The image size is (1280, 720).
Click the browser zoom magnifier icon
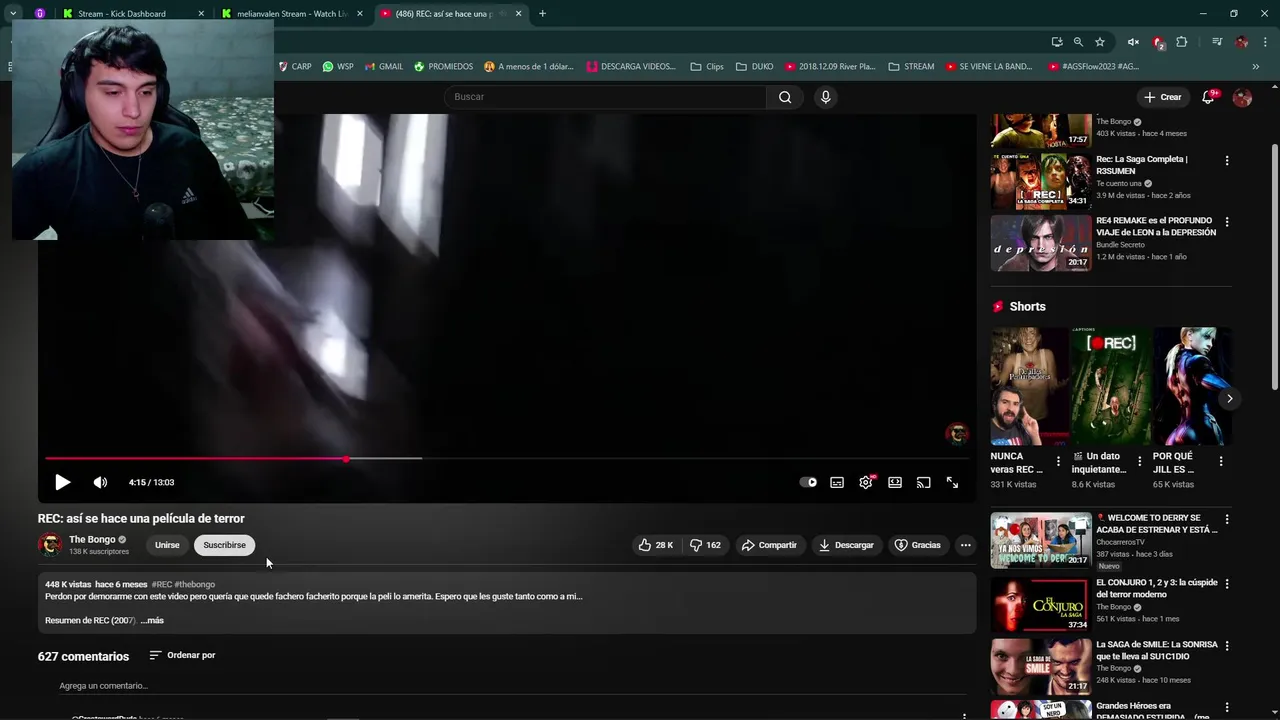pyautogui.click(x=1078, y=42)
